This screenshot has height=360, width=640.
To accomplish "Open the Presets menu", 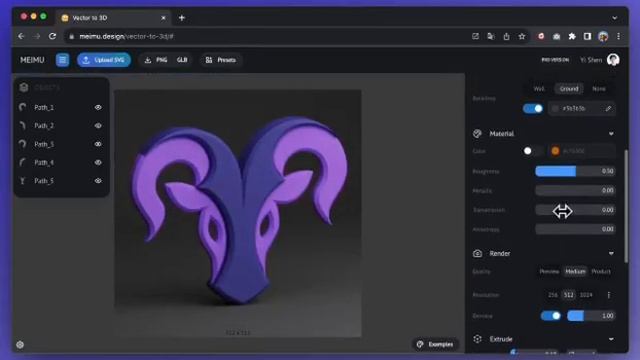I will [221, 60].
